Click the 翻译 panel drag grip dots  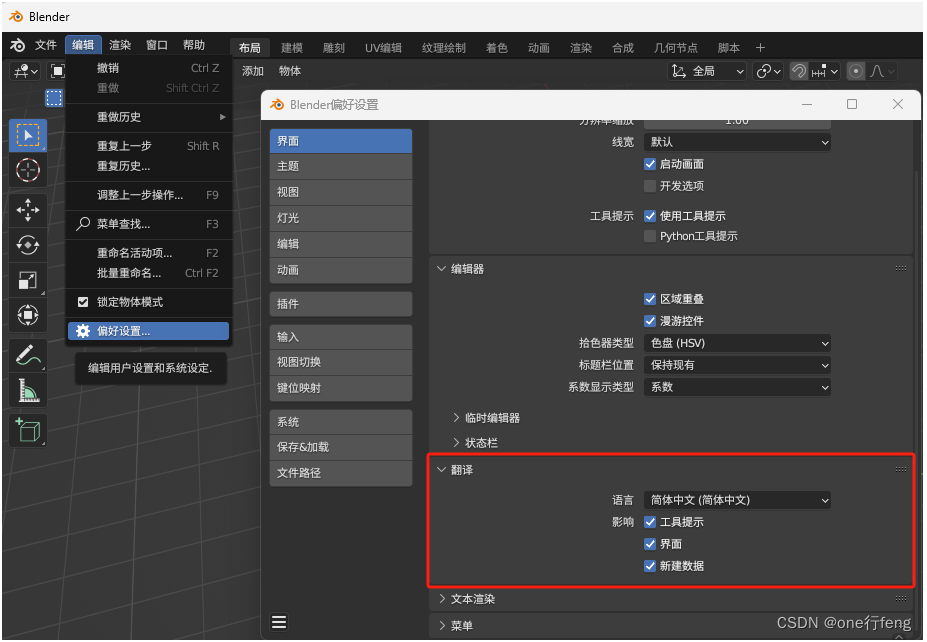point(900,469)
